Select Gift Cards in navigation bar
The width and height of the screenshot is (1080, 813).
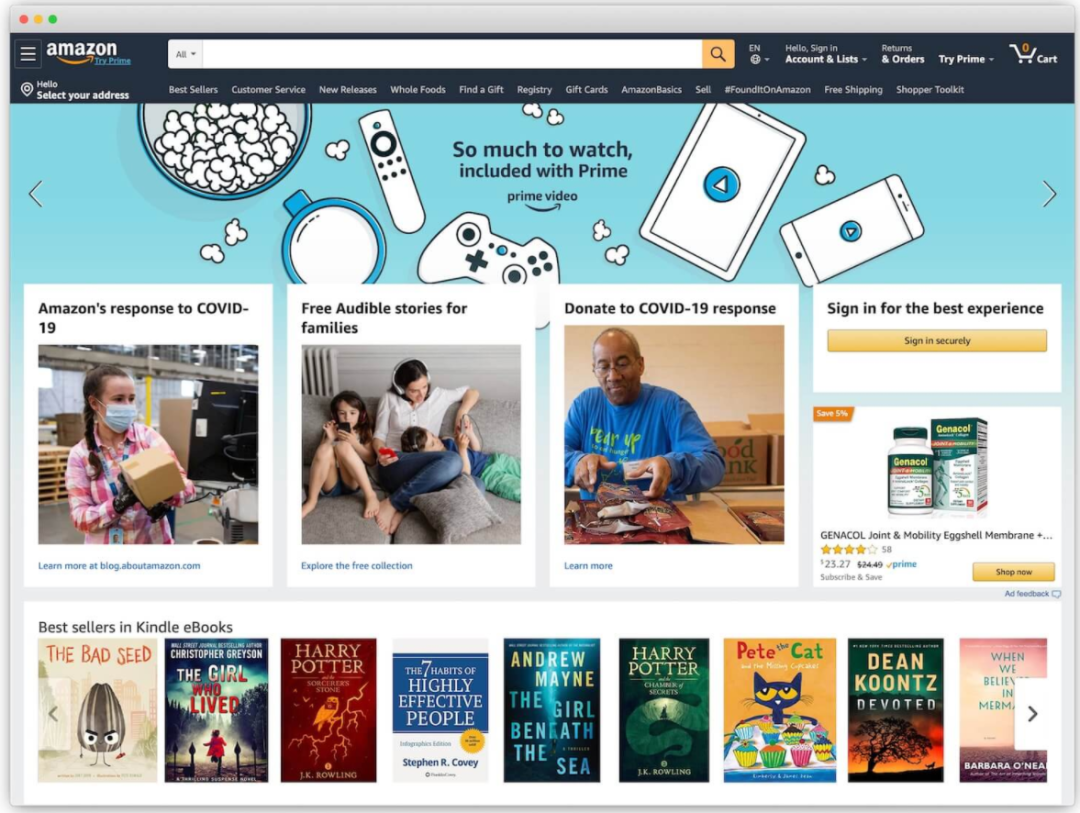[586, 90]
